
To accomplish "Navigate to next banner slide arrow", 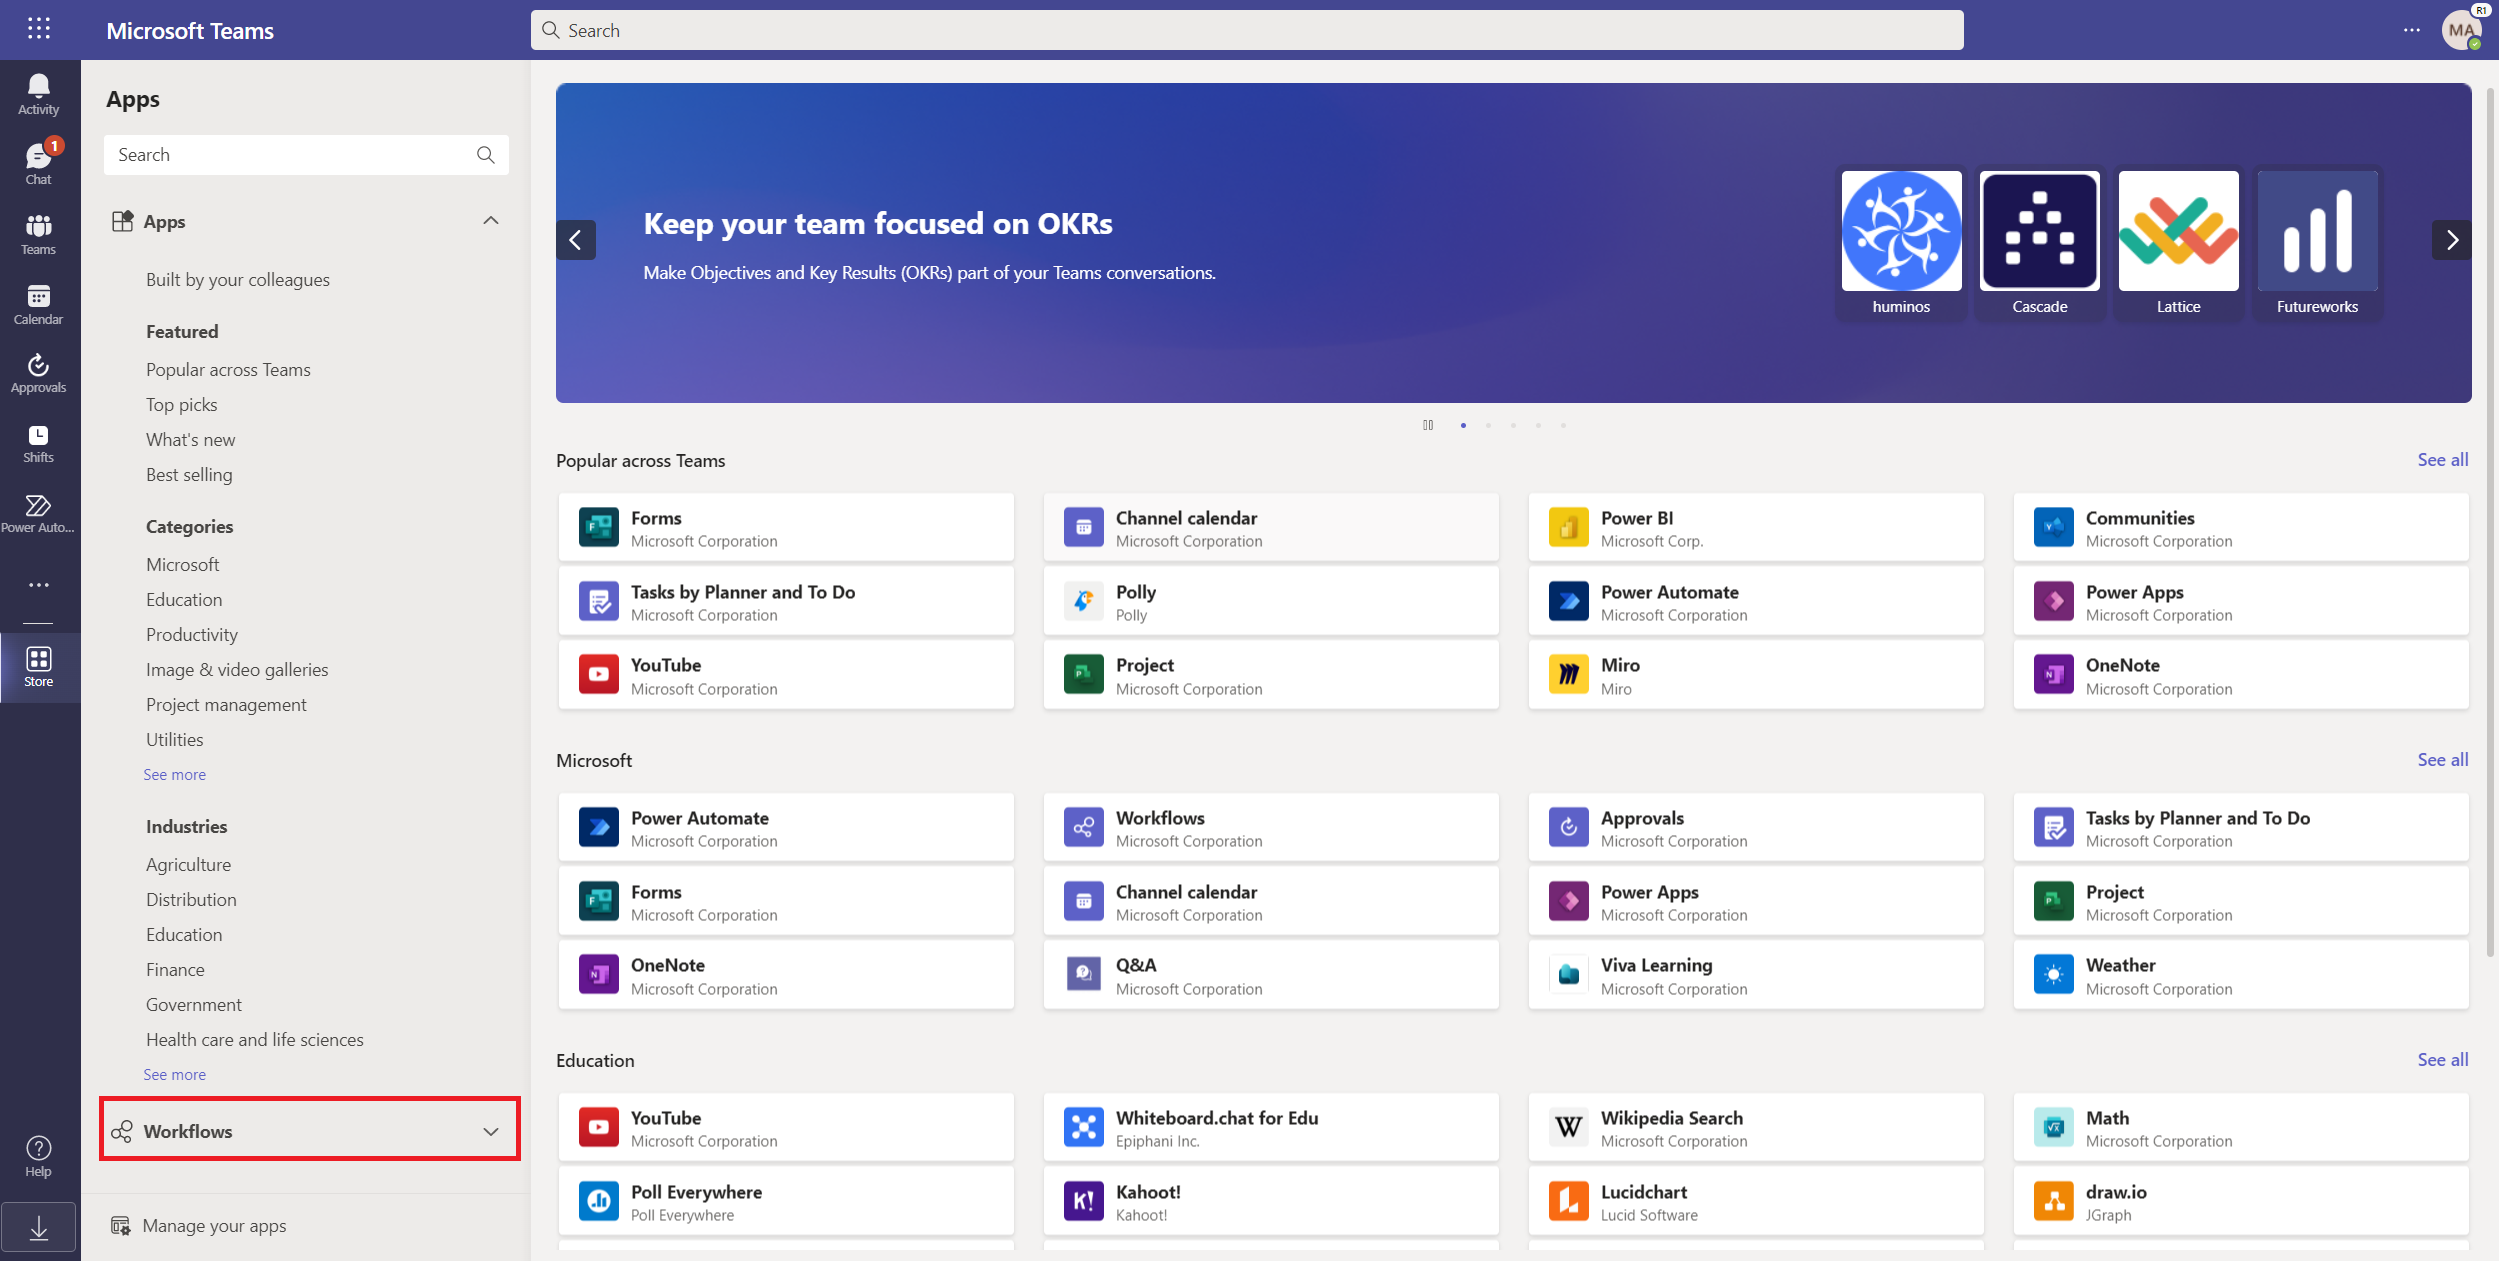I will coord(2452,240).
